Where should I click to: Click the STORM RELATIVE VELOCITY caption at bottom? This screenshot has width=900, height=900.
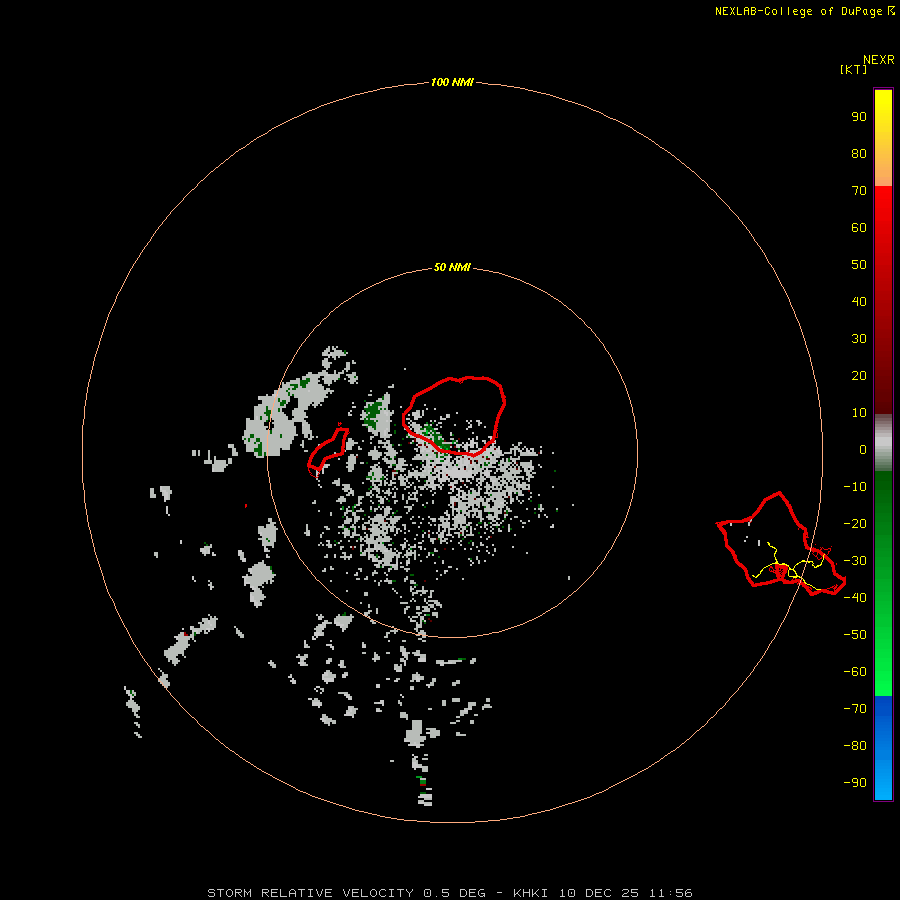(450, 893)
